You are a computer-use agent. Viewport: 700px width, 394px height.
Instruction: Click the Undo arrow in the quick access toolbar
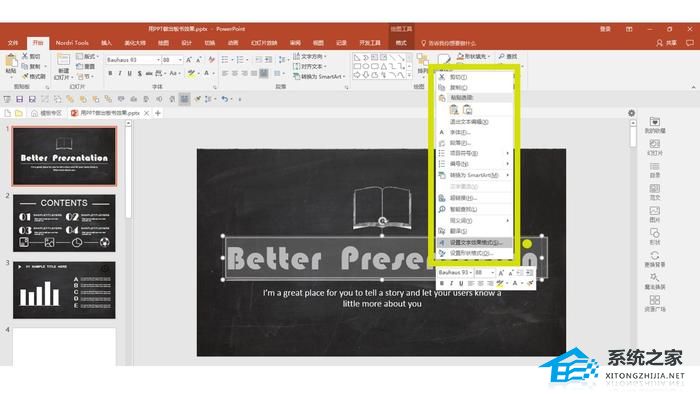[x=225, y=99]
